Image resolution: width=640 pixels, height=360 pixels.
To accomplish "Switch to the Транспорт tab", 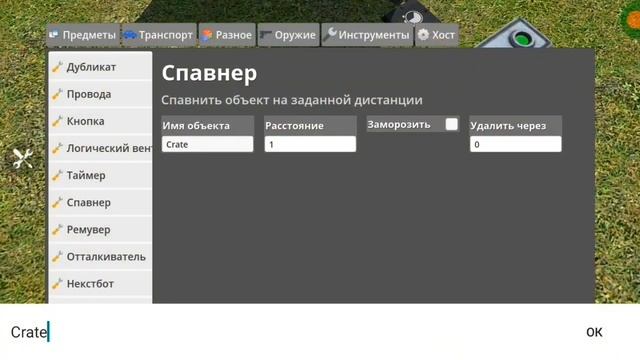I will point(159,35).
